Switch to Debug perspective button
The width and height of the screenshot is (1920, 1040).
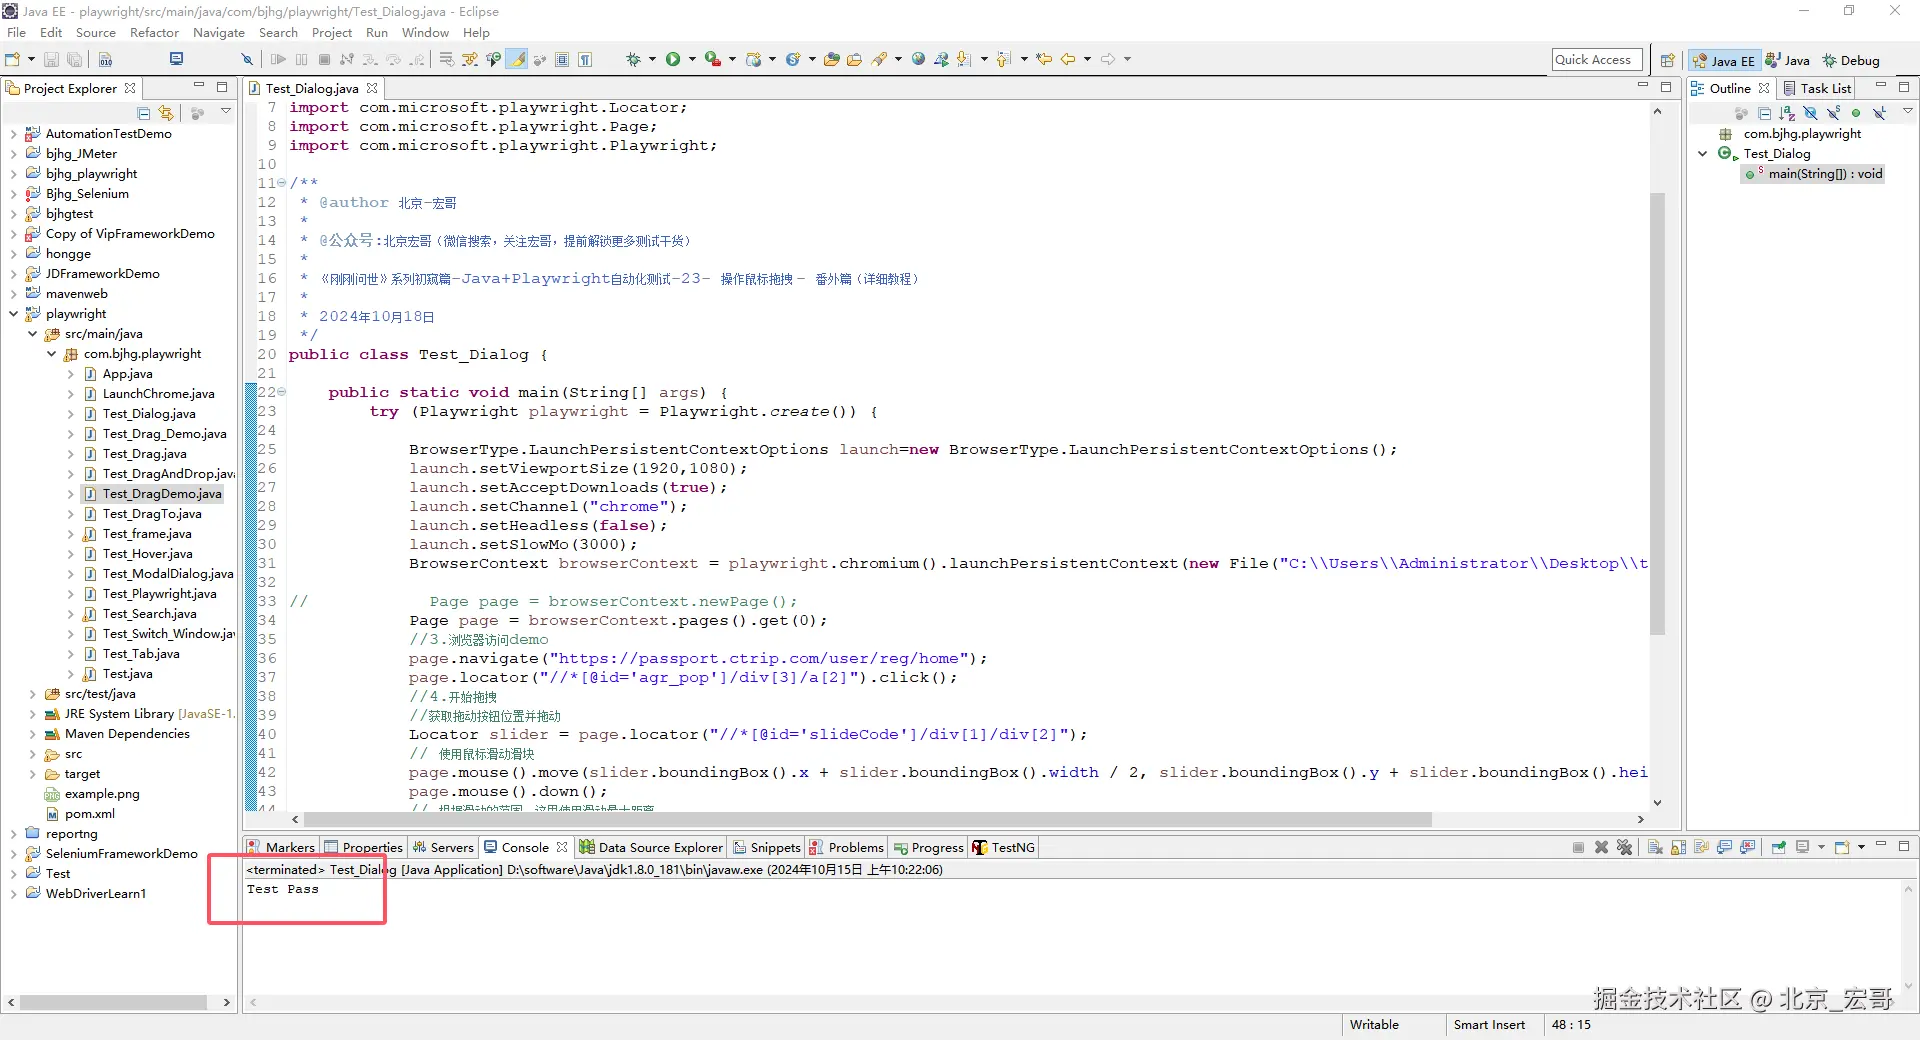click(x=1851, y=60)
